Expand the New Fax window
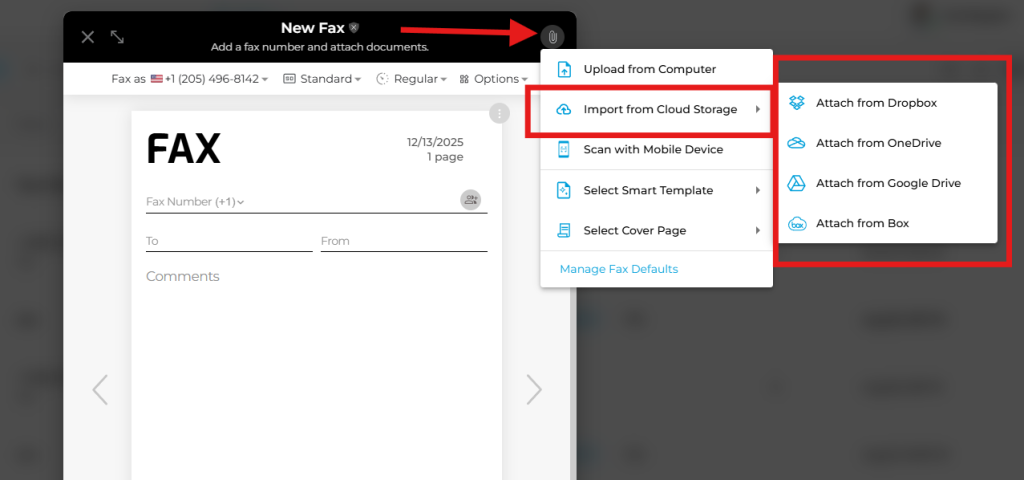The height and width of the screenshot is (480, 1024). (x=118, y=37)
